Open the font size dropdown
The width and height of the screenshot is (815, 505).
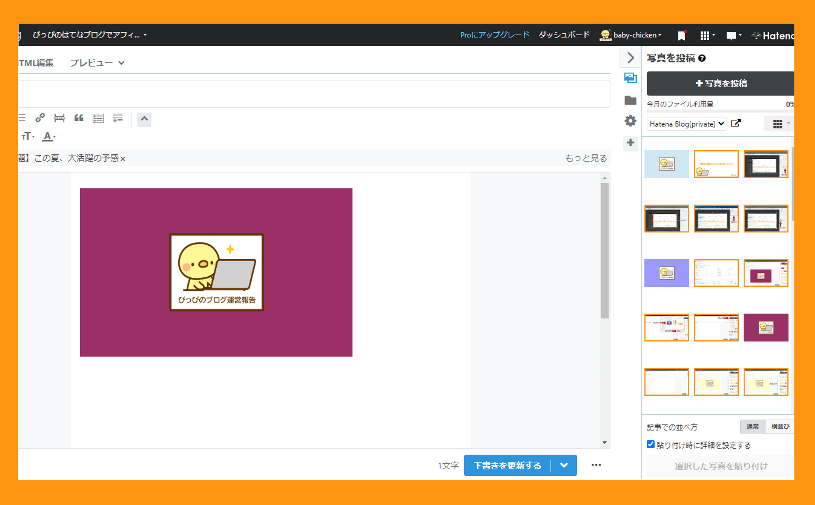pos(28,136)
